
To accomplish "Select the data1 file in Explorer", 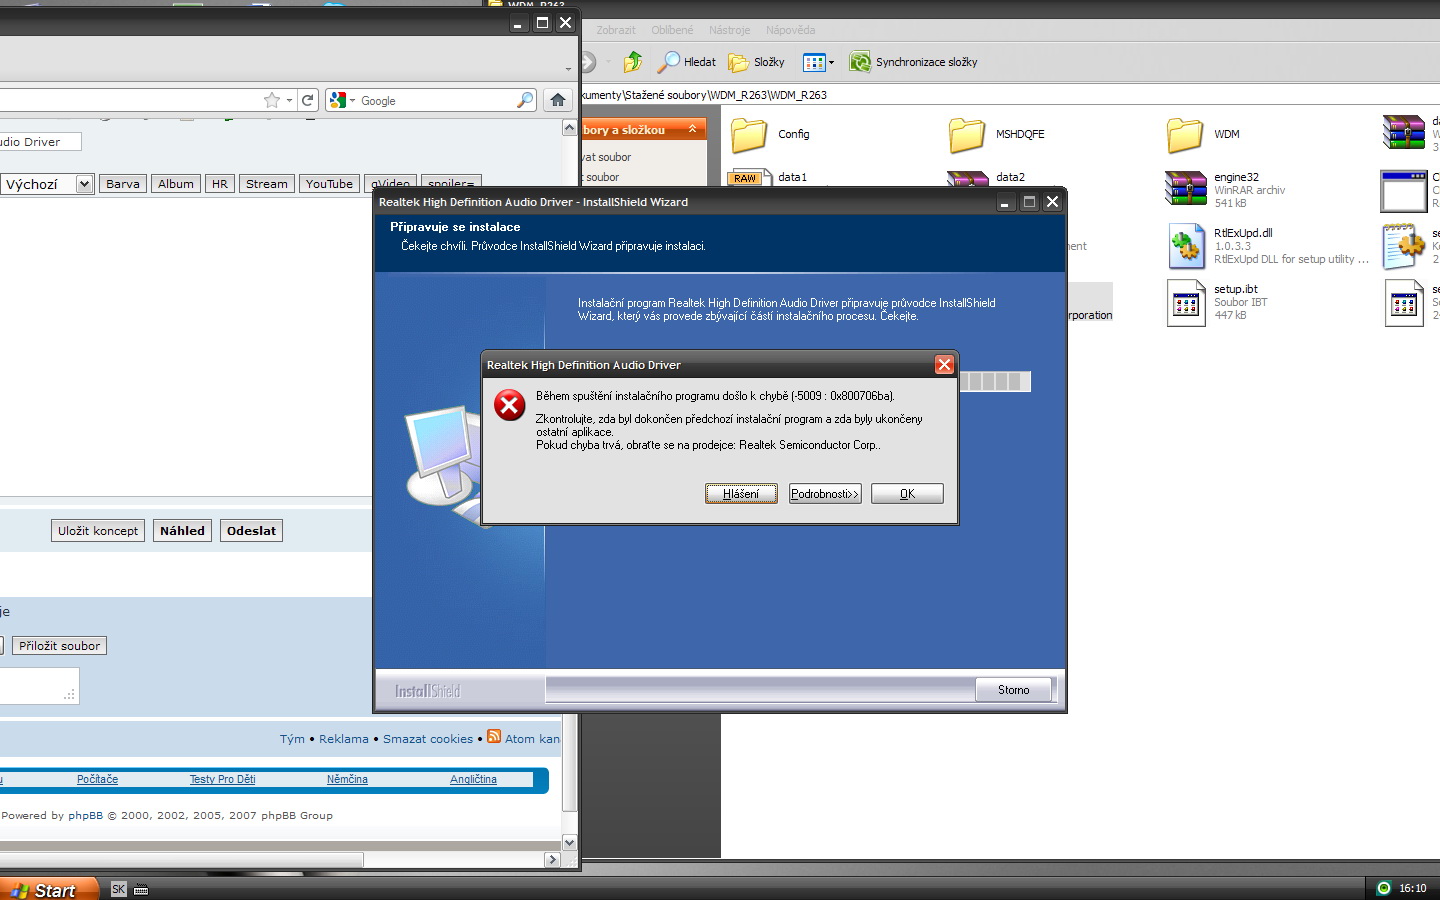I will point(768,177).
